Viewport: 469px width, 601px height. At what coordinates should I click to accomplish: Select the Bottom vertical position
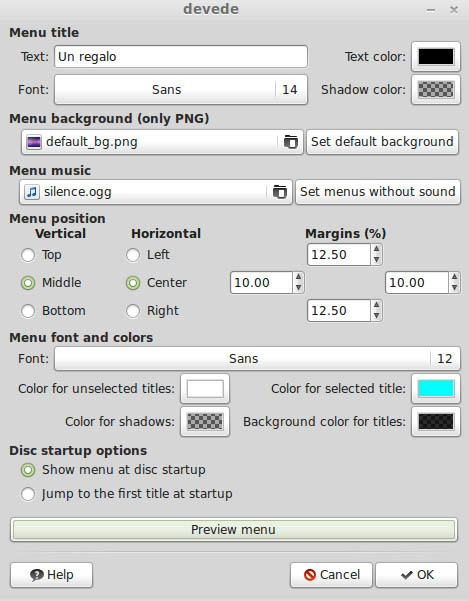click(x=28, y=311)
